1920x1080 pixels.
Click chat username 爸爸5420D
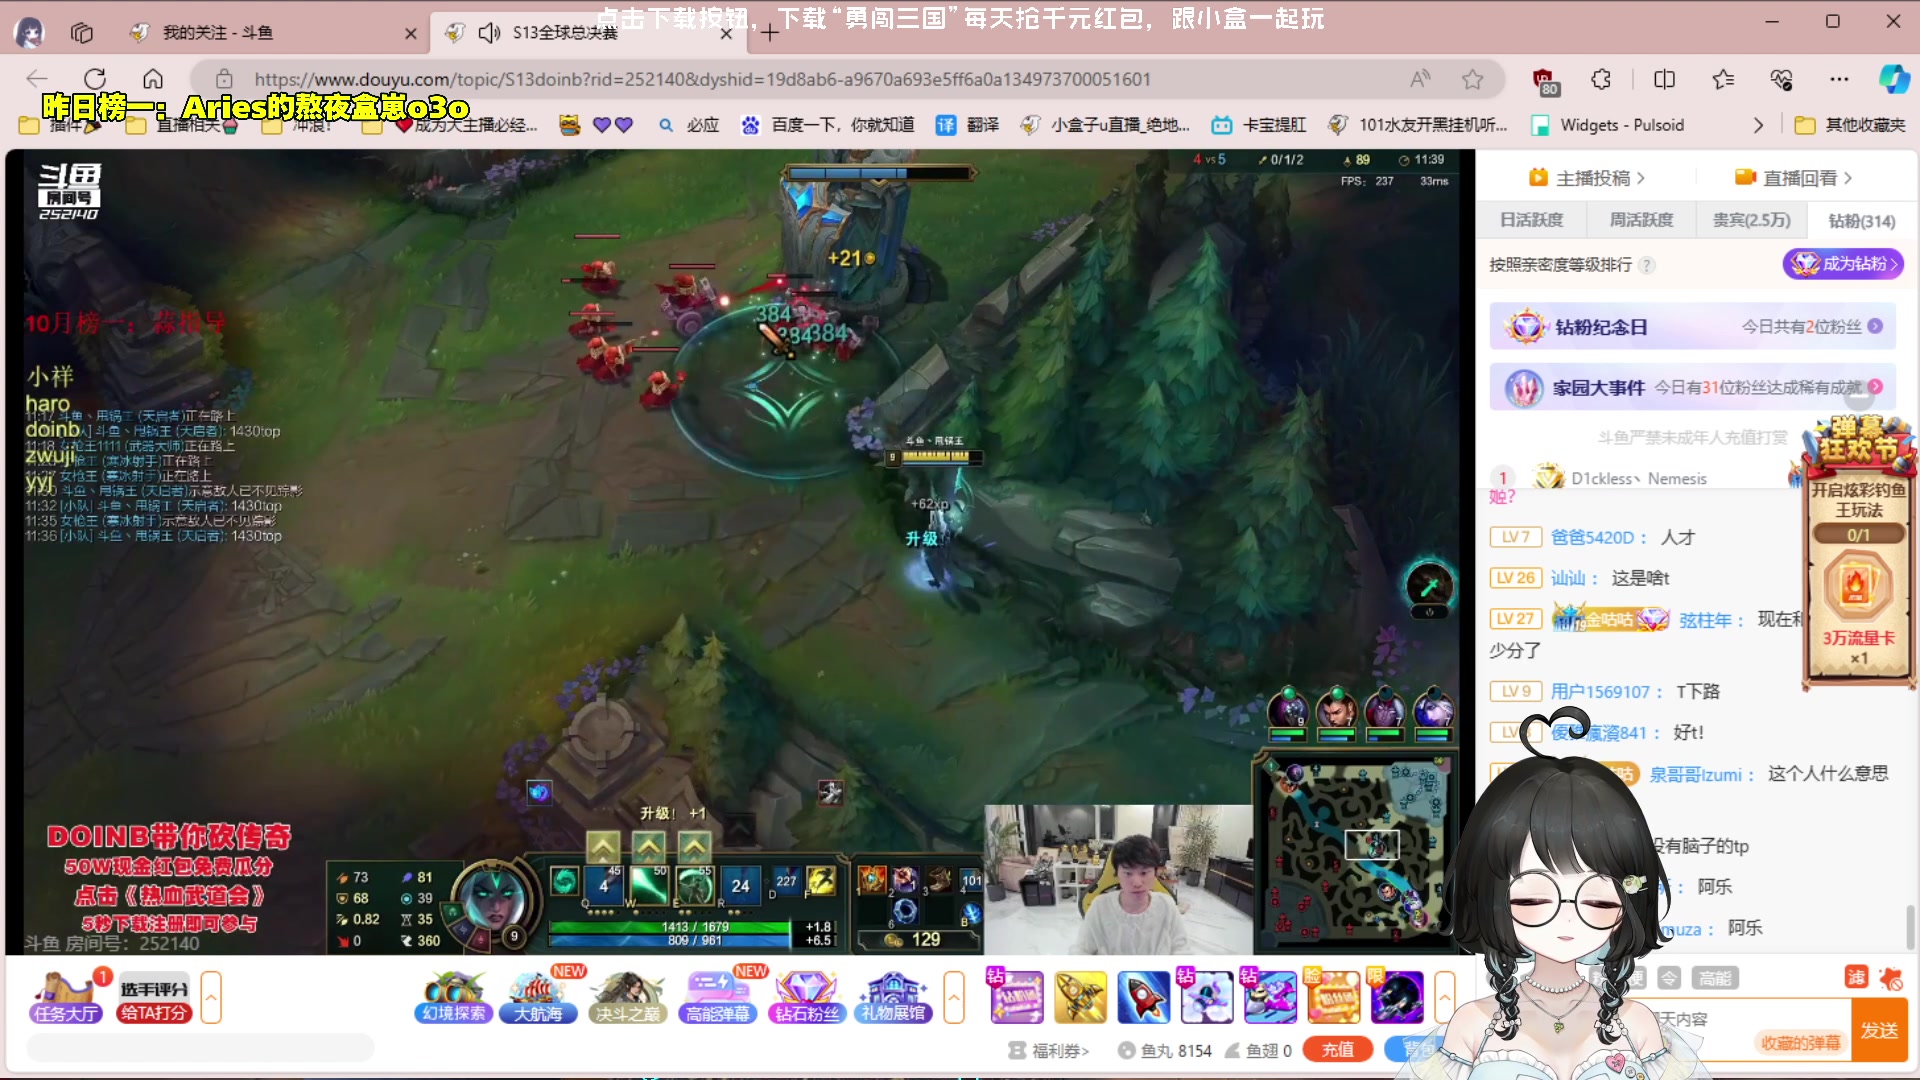pos(1592,537)
